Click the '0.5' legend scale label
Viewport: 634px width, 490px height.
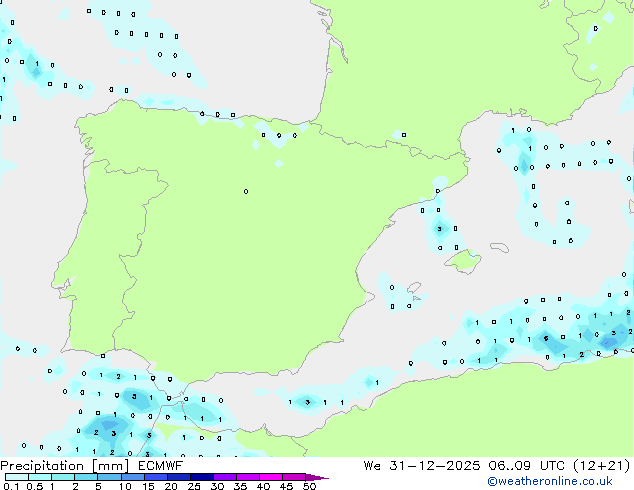coord(35,486)
